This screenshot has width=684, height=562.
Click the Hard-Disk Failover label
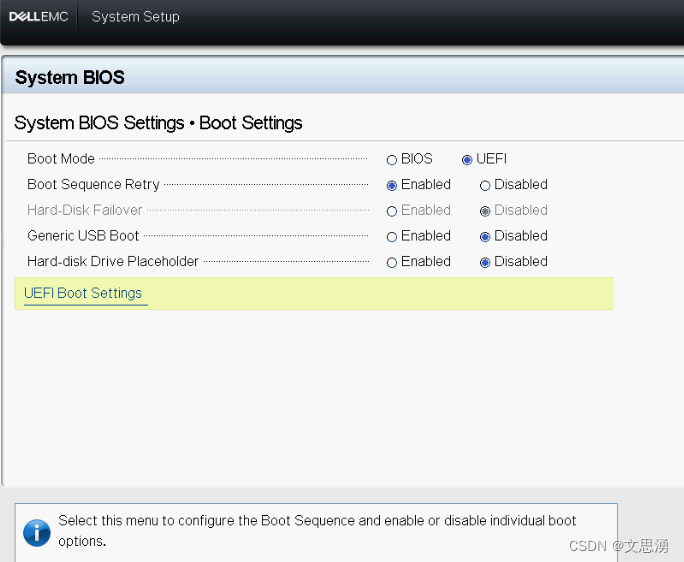click(85, 210)
